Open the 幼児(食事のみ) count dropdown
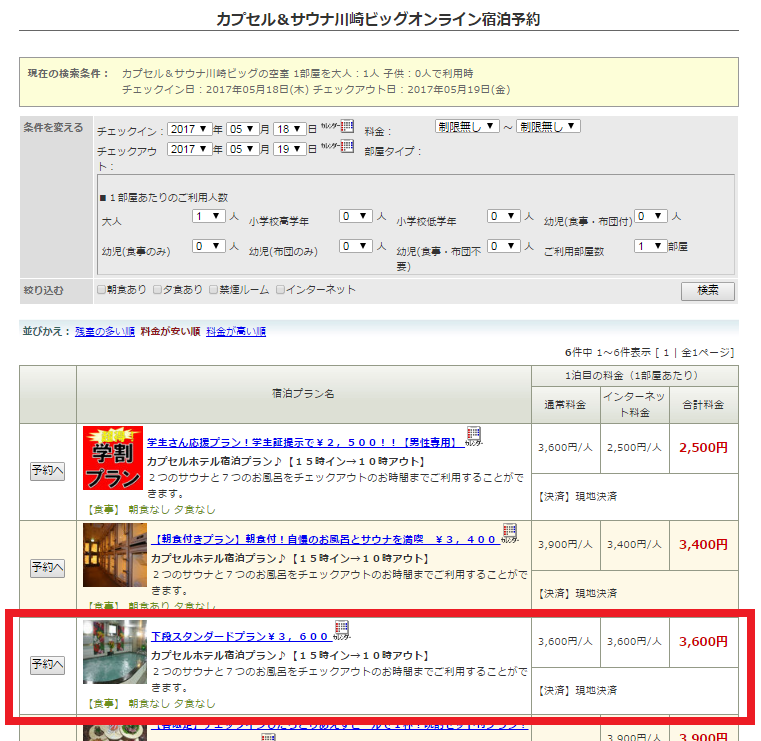Screen dimensions: 761x741 point(209,246)
